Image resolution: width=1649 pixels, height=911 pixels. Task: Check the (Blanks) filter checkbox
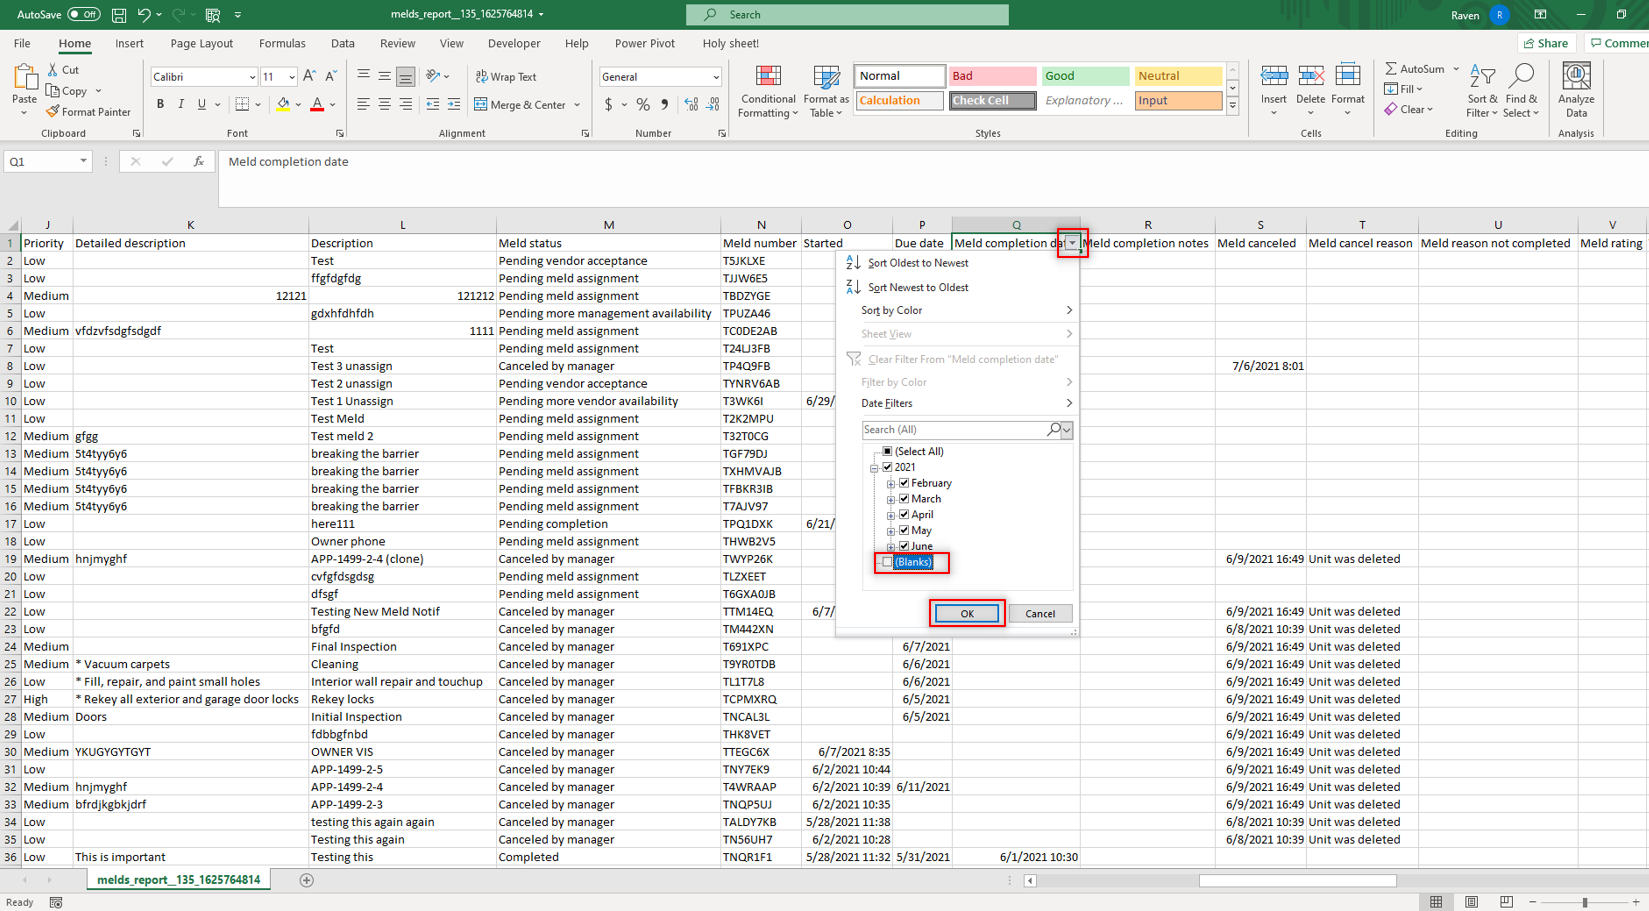point(887,562)
